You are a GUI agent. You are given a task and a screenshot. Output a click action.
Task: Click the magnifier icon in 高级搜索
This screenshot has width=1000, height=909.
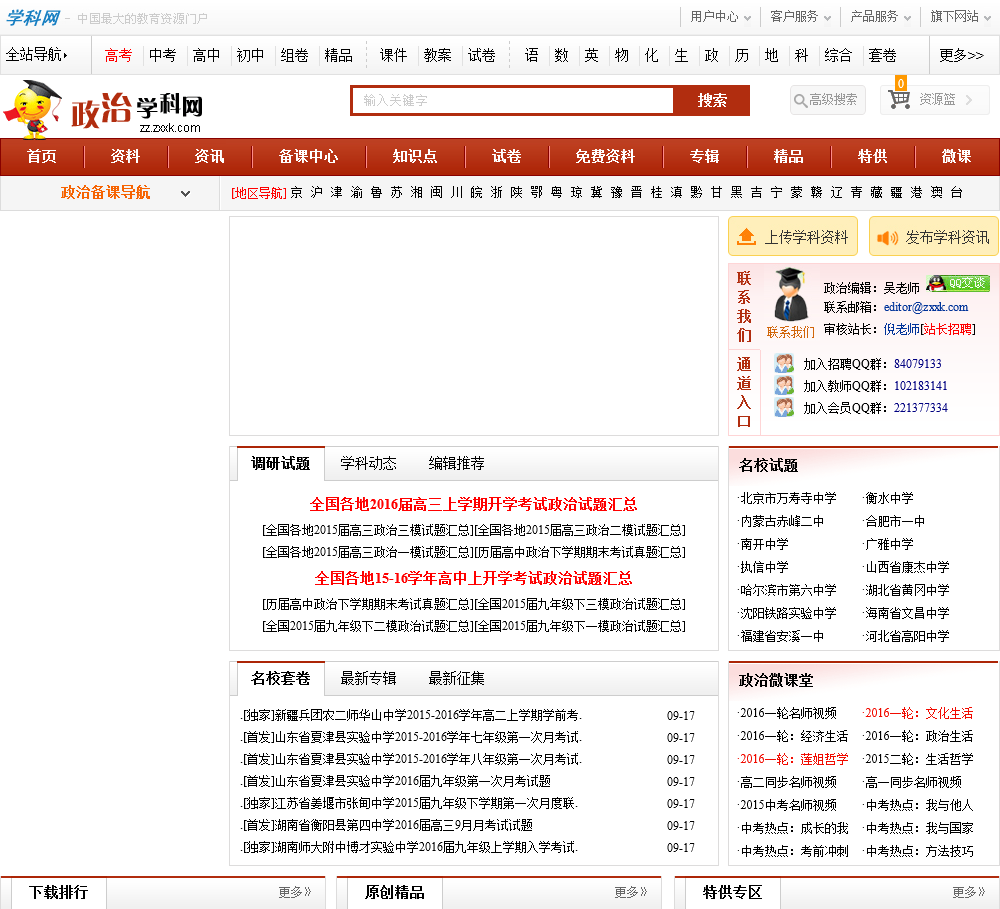point(800,100)
